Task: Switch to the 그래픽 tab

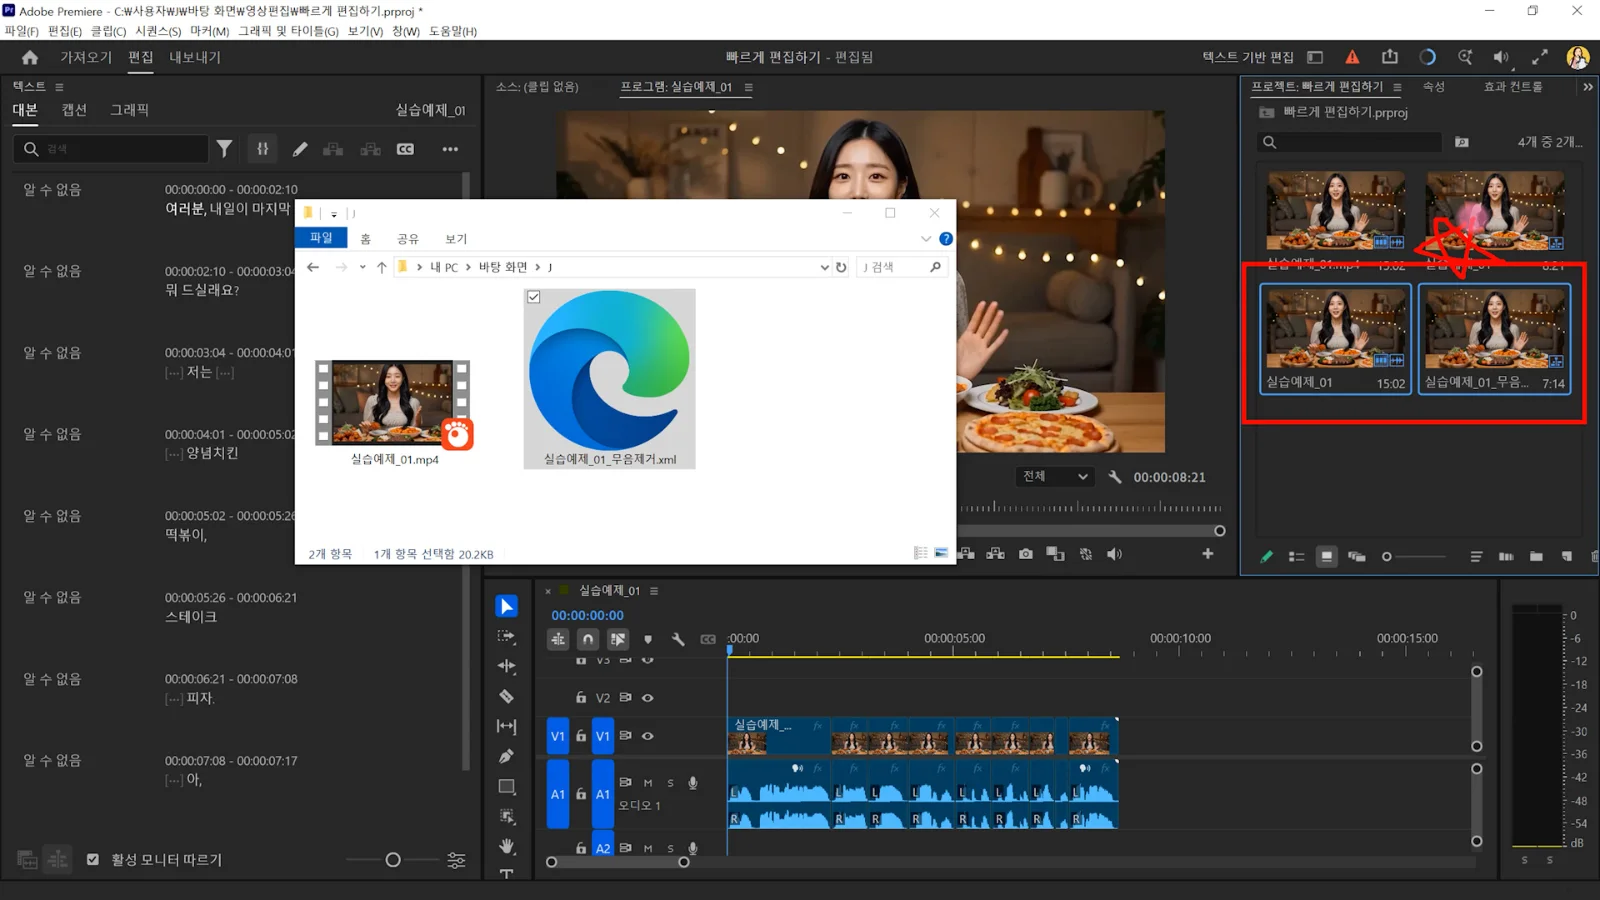Action: pyautogui.click(x=129, y=110)
